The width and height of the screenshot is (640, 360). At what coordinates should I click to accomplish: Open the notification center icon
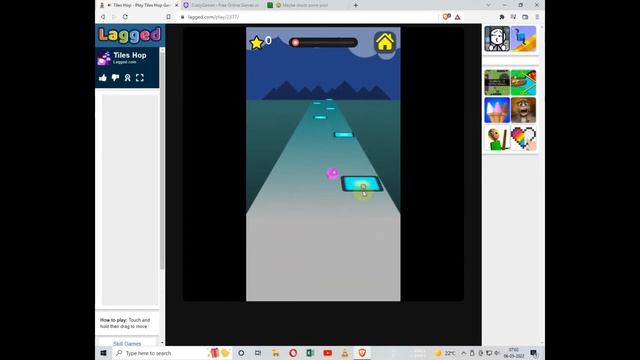pos(533,353)
